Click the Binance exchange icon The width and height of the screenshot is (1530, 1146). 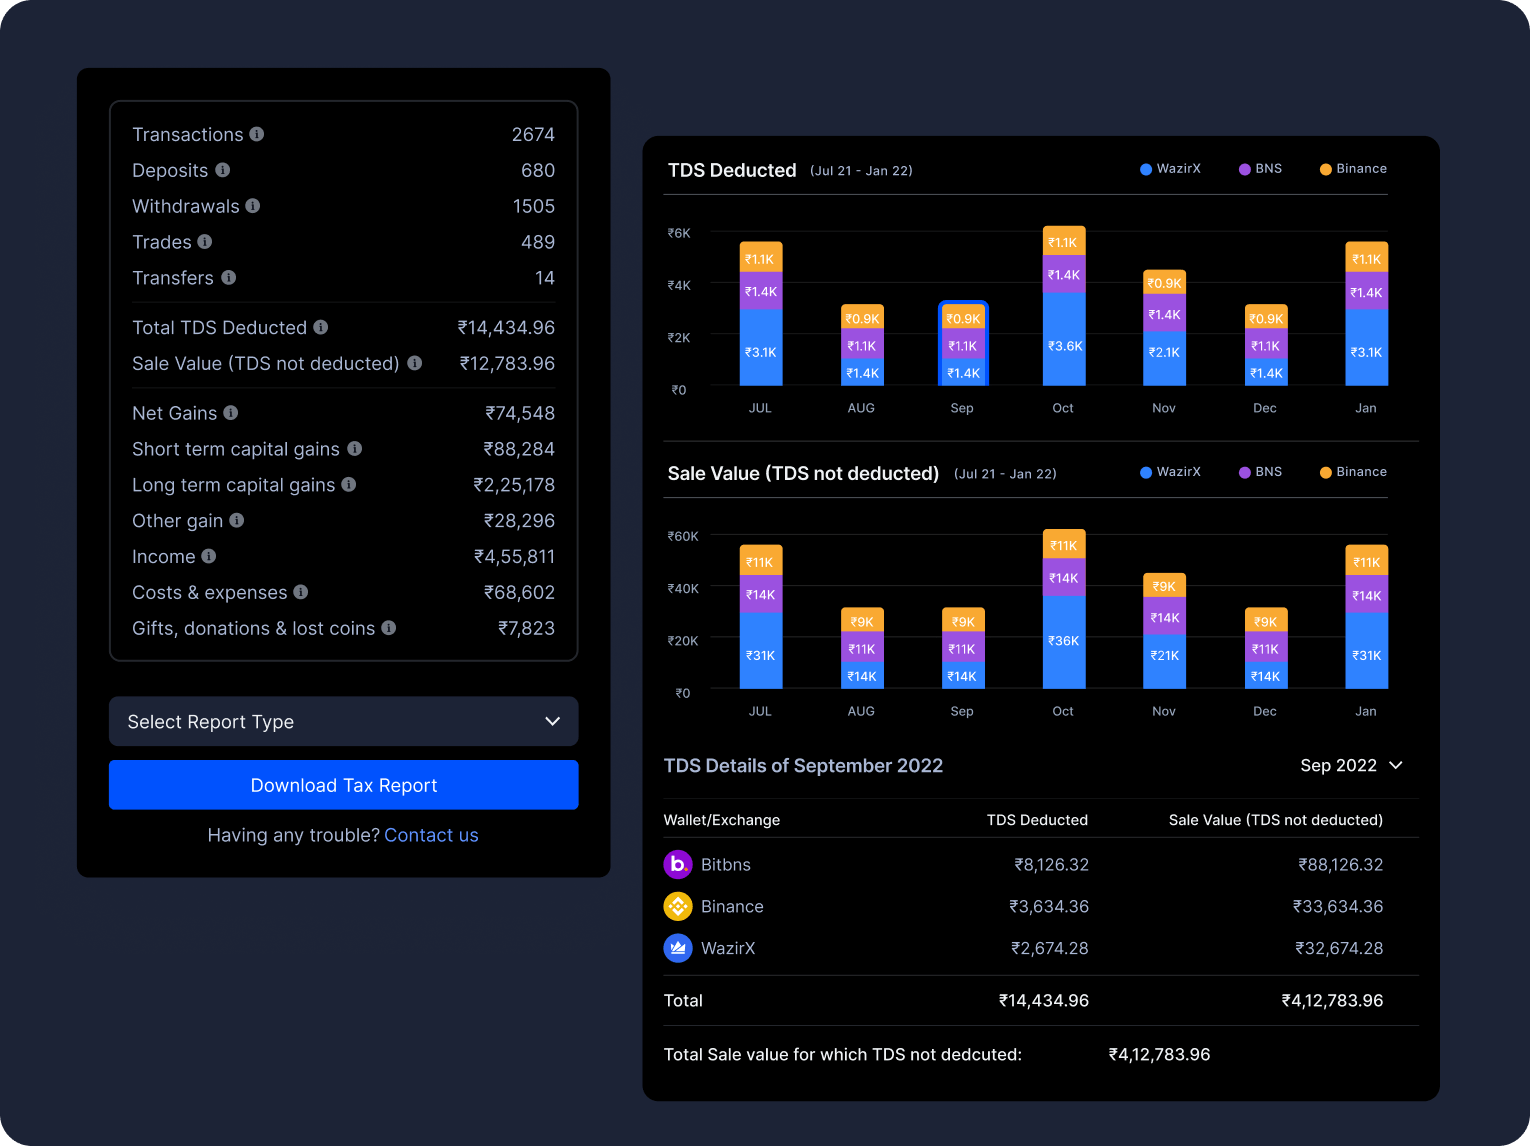point(677,906)
